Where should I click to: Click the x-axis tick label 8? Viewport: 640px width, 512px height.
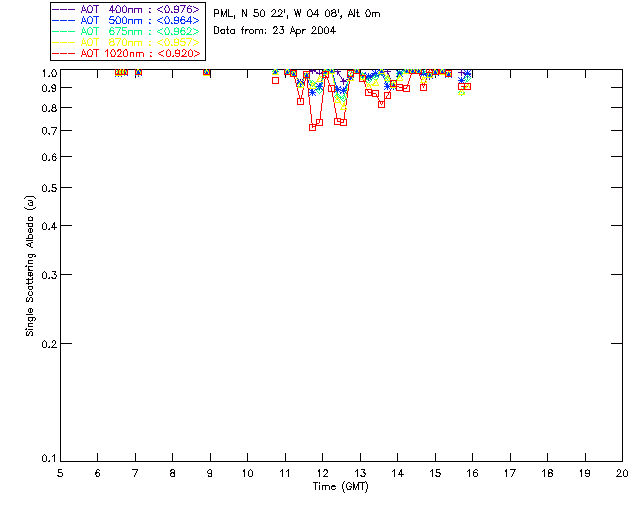click(x=173, y=473)
